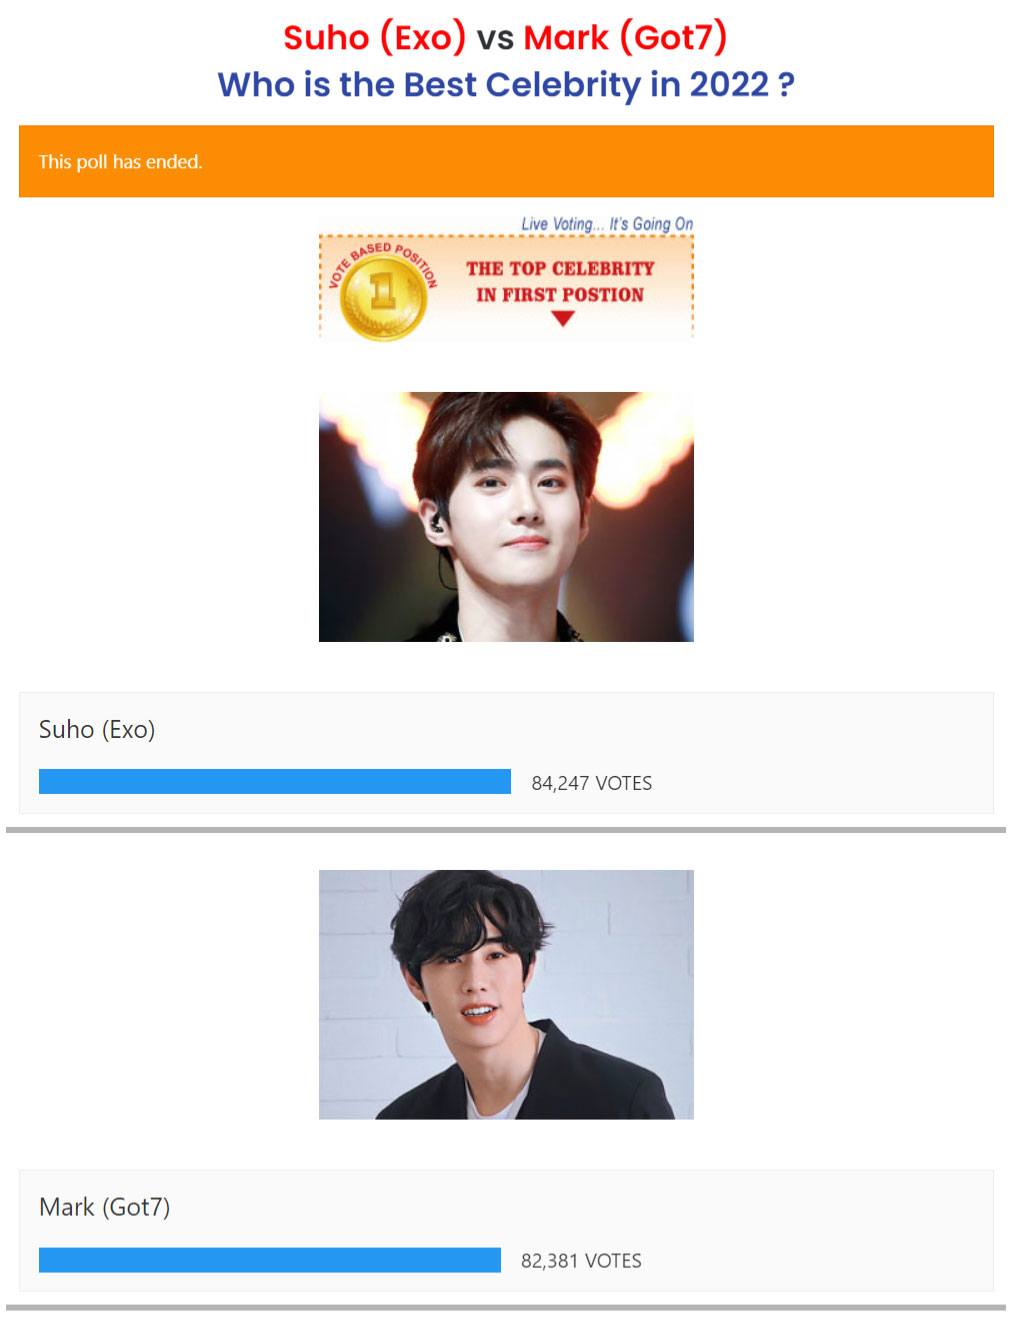Viewport: 1015px width, 1340px height.
Task: Click the 'Live Voting... It's Going On' text
Action: (x=607, y=224)
